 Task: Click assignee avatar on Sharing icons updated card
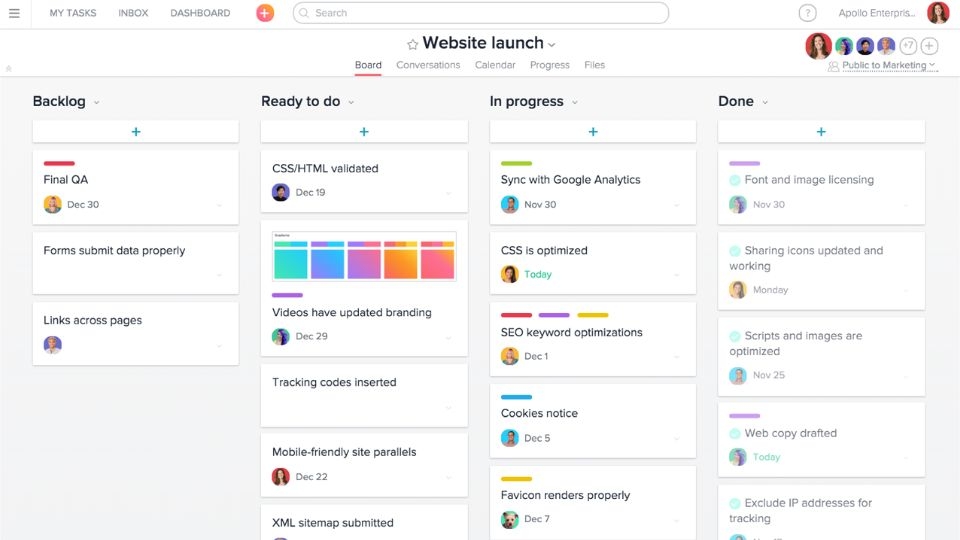click(x=738, y=290)
